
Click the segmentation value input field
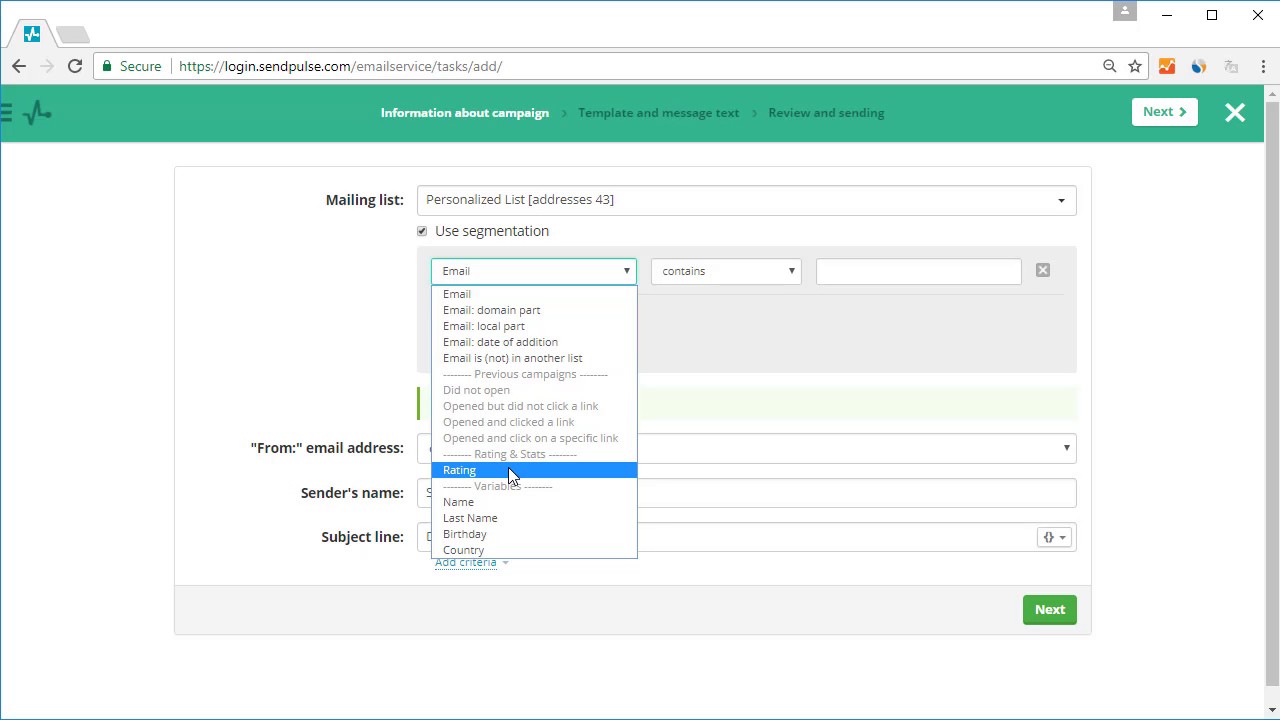[918, 271]
